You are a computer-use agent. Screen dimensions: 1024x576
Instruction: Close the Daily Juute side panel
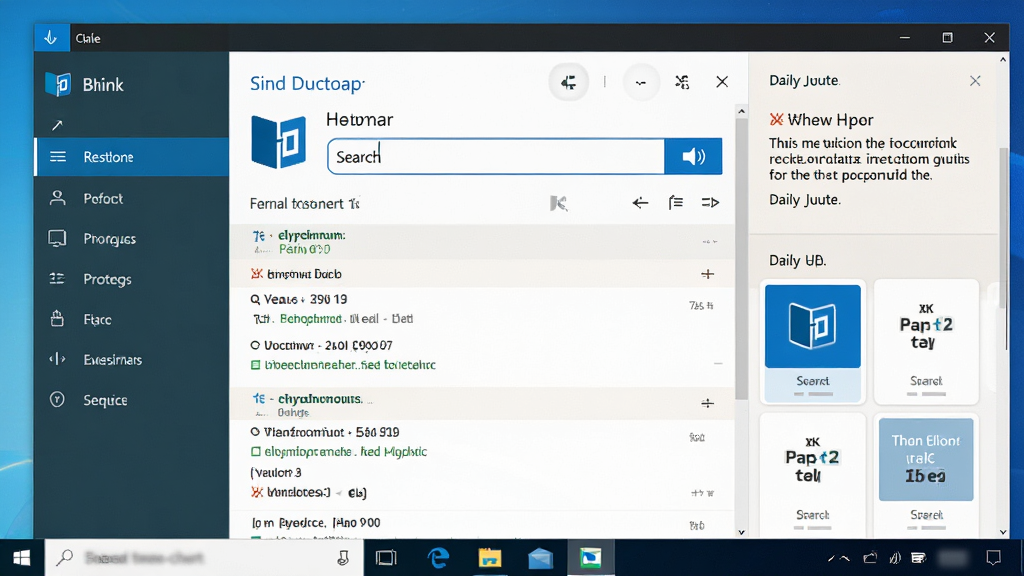pyautogui.click(x=975, y=81)
